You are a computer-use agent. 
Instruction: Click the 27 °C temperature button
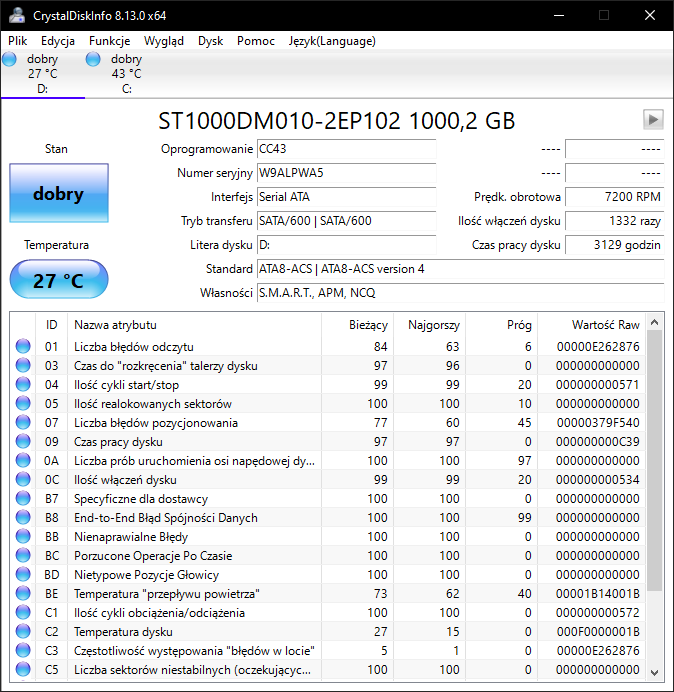point(59,280)
